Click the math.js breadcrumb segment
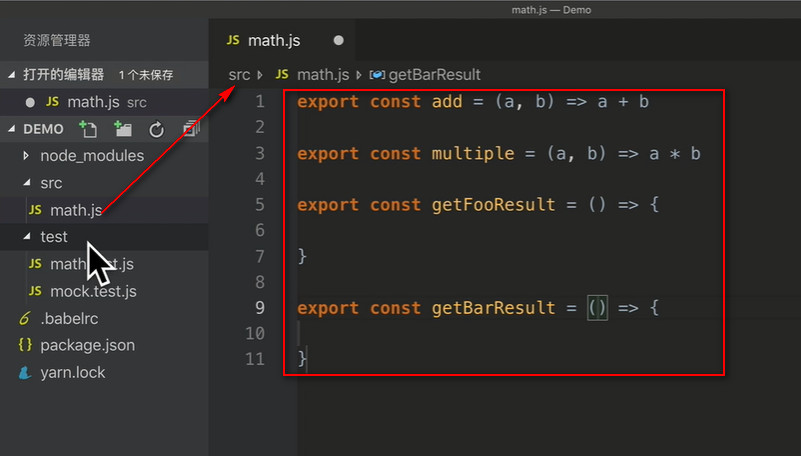This screenshot has height=456, width=801. 323,75
